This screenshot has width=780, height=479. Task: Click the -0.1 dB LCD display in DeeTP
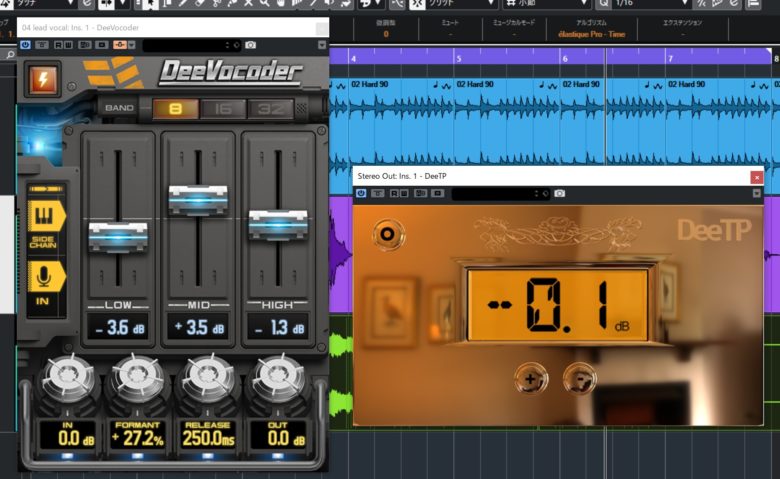558,305
